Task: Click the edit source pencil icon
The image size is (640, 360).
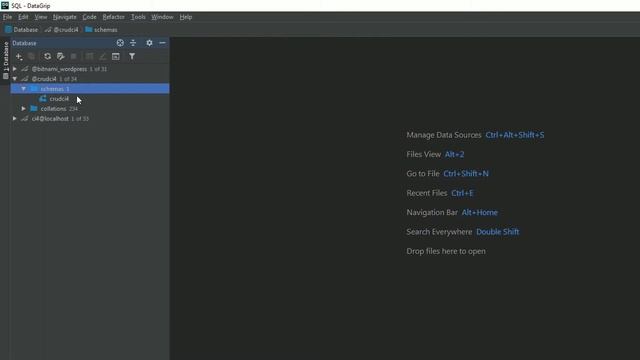Action: point(102,56)
